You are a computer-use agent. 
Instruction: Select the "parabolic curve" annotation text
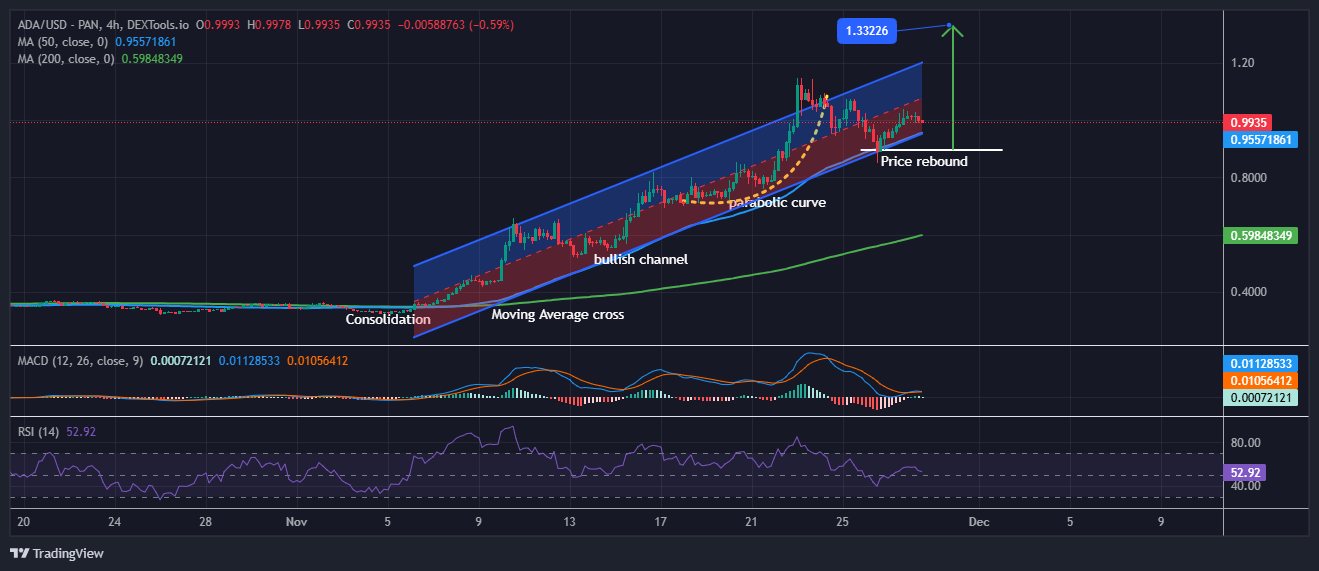click(x=777, y=202)
